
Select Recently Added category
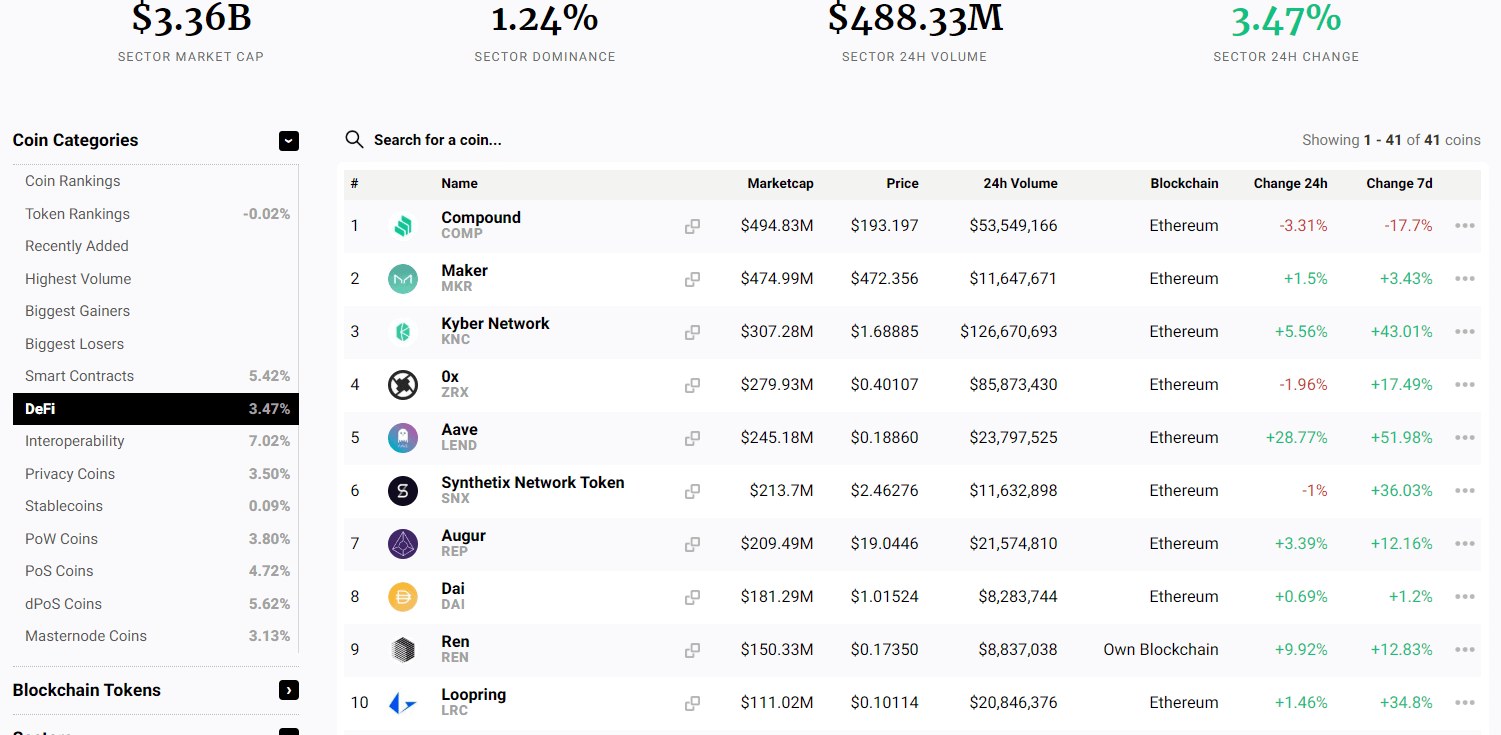pyautogui.click(x=77, y=246)
